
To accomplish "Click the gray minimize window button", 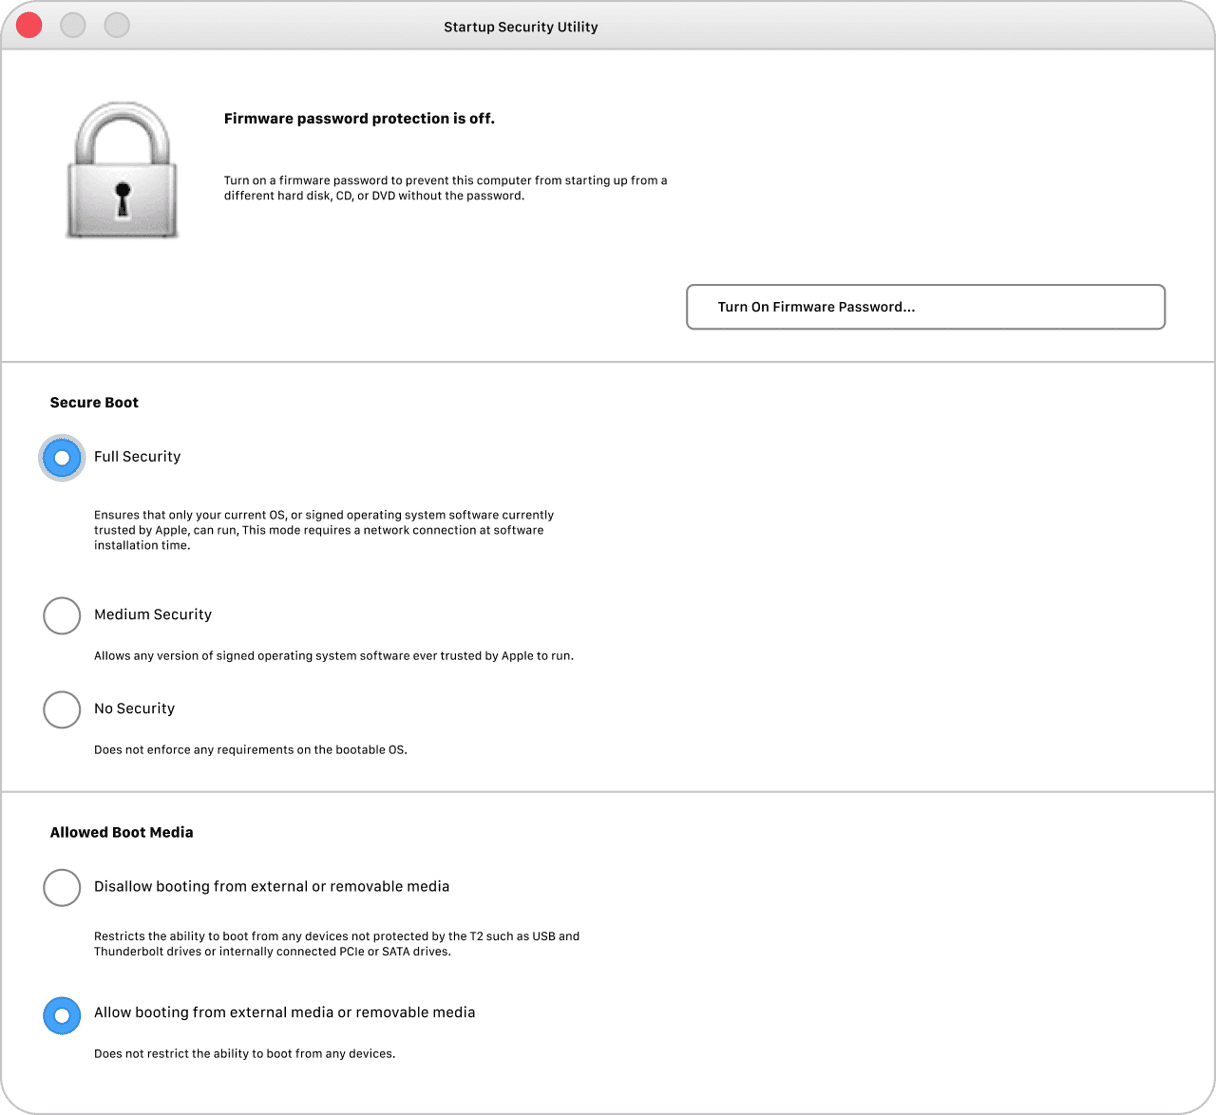I will click(x=73, y=26).
